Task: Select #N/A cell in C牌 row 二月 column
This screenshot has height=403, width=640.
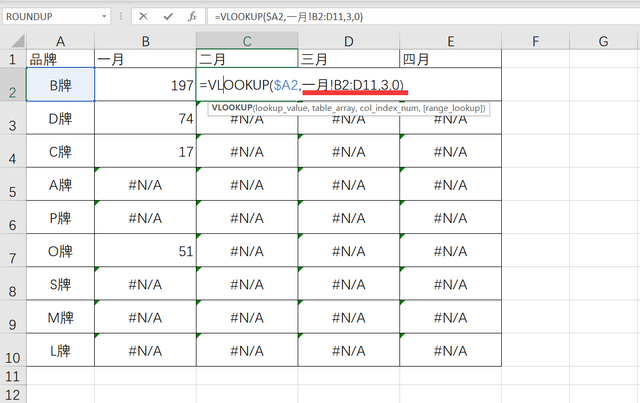Action: (247, 151)
